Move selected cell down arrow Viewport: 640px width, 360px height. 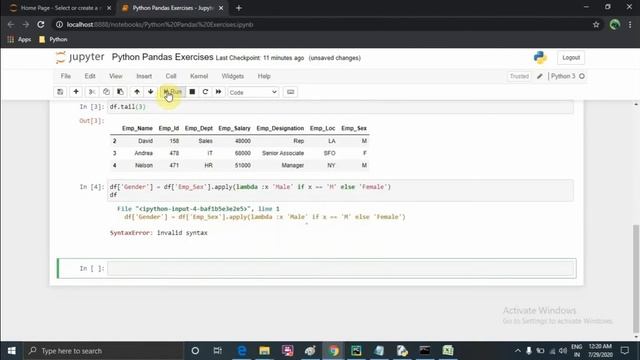click(151, 92)
